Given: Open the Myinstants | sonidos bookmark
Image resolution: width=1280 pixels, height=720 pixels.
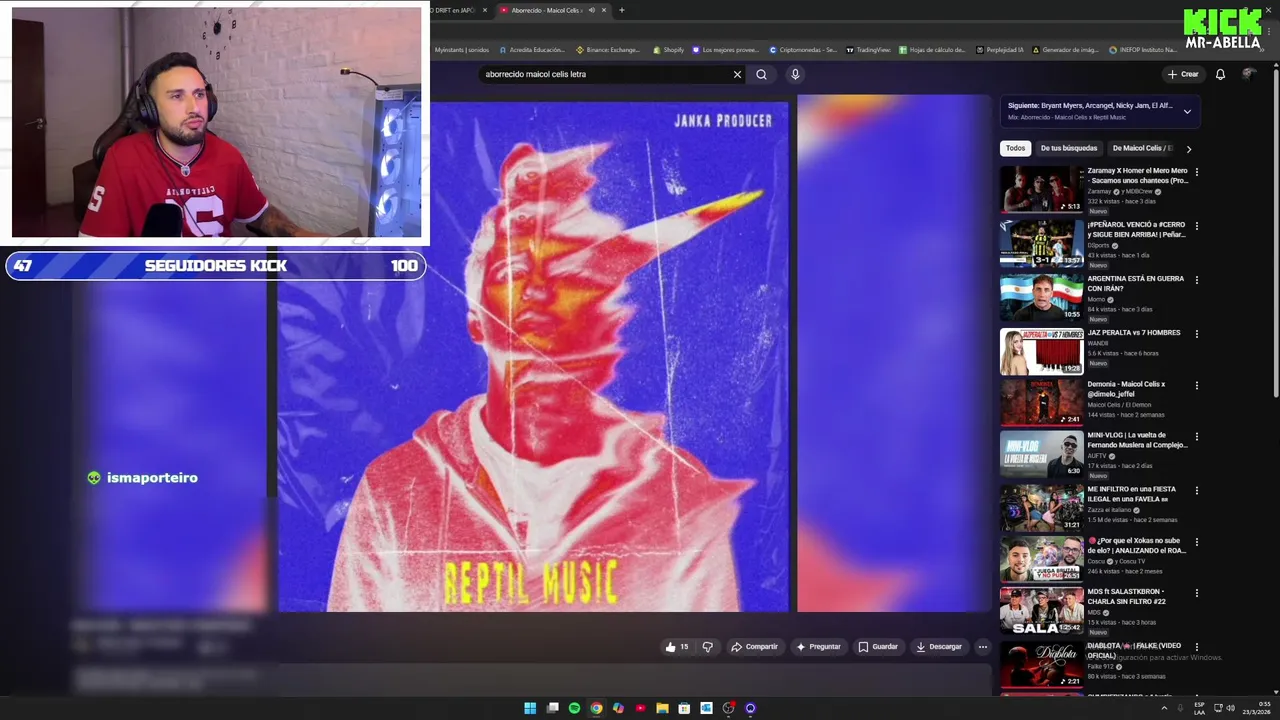Looking at the screenshot, I should pyautogui.click(x=462, y=50).
